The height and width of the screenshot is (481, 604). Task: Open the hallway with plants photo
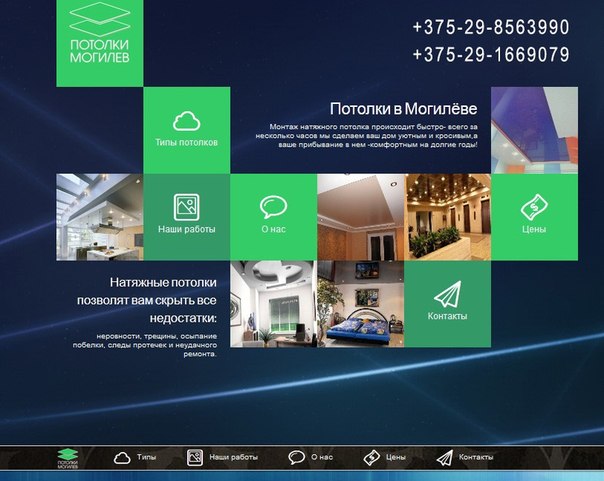pos(448,217)
